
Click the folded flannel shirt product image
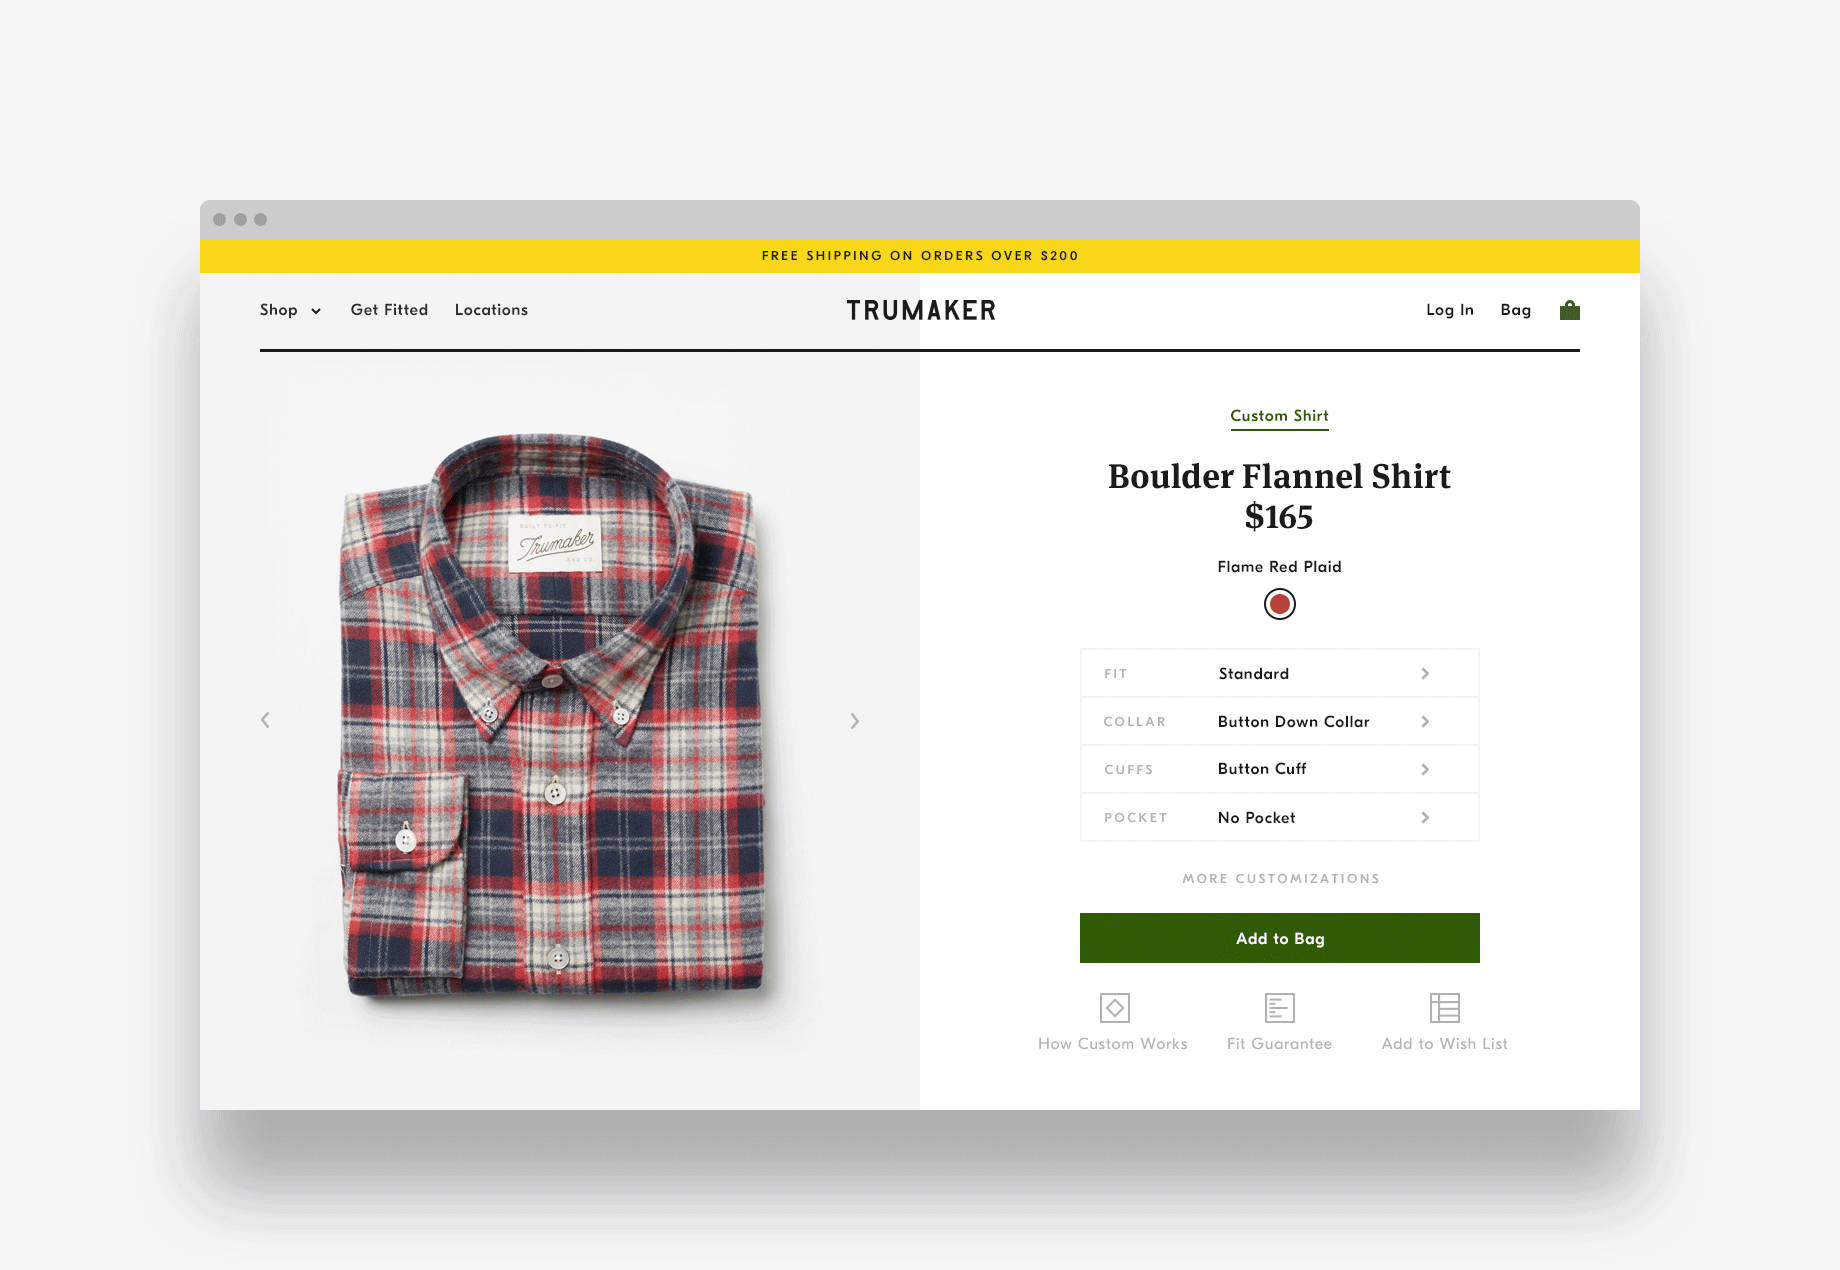pos(553,715)
